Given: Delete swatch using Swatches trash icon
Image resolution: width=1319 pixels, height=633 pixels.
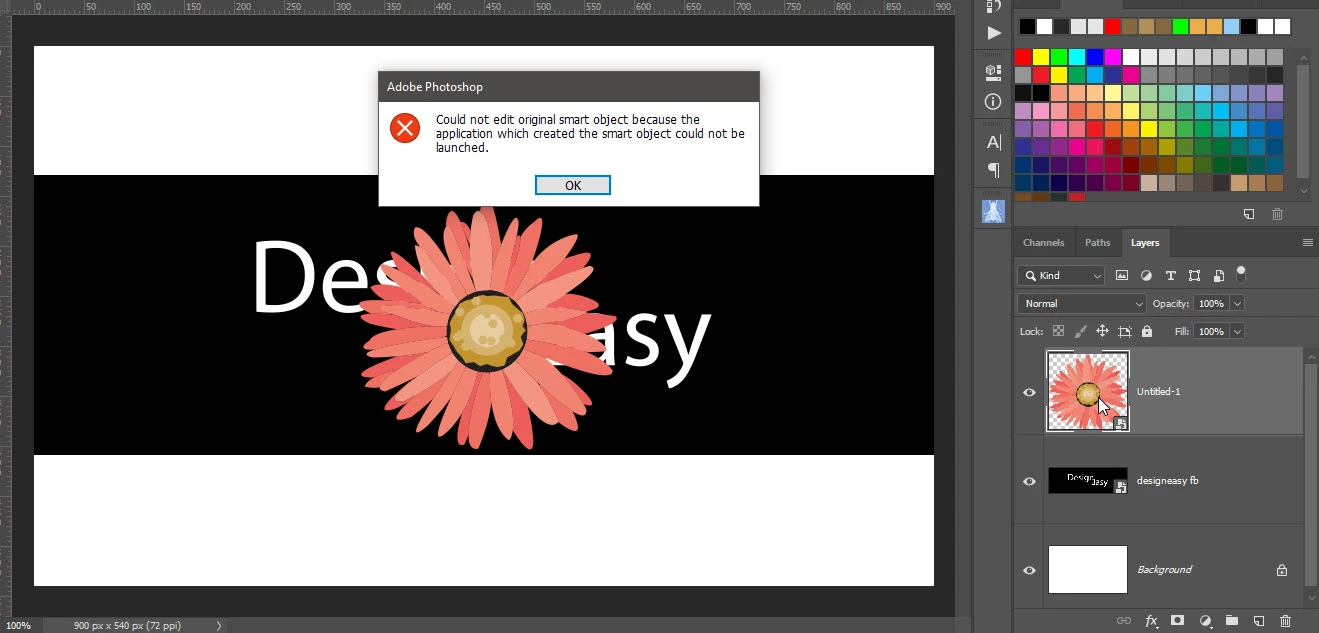Looking at the screenshot, I should [x=1277, y=214].
